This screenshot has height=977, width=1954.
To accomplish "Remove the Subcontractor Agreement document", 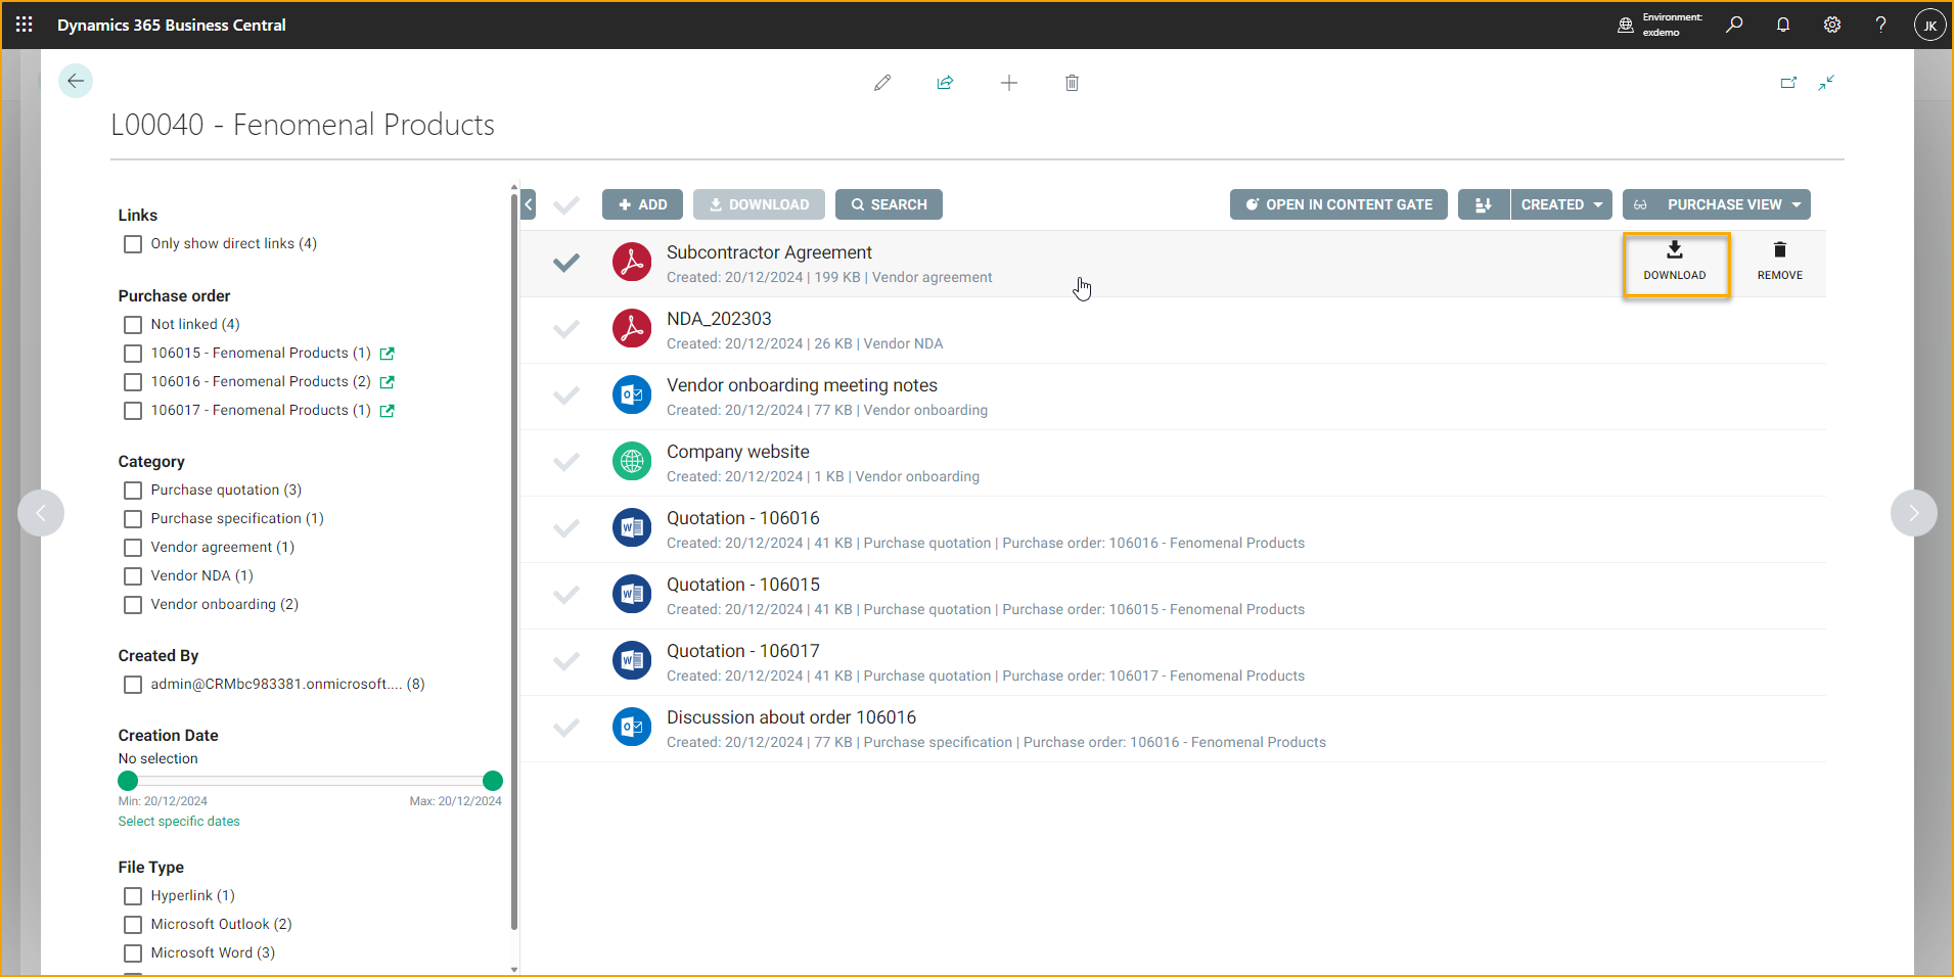I will coord(1779,262).
